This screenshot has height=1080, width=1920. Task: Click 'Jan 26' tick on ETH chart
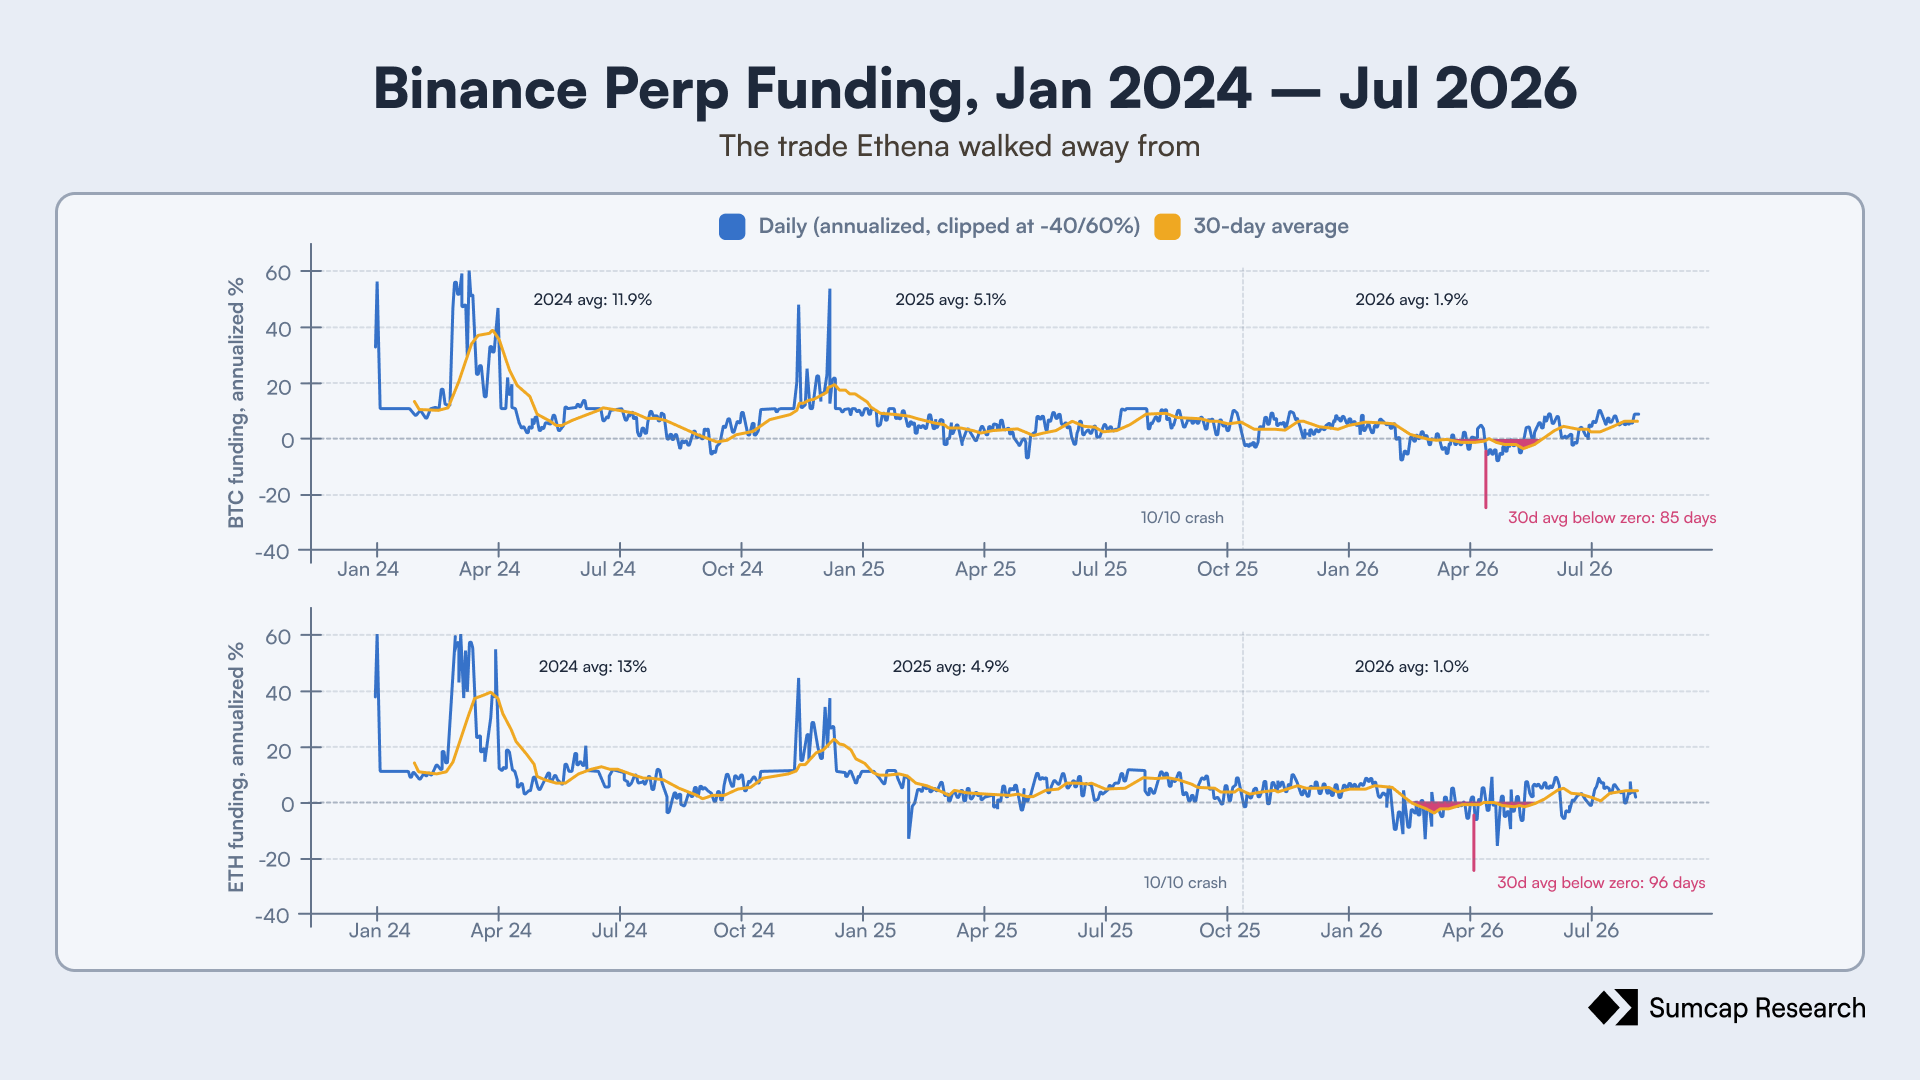tap(1351, 931)
